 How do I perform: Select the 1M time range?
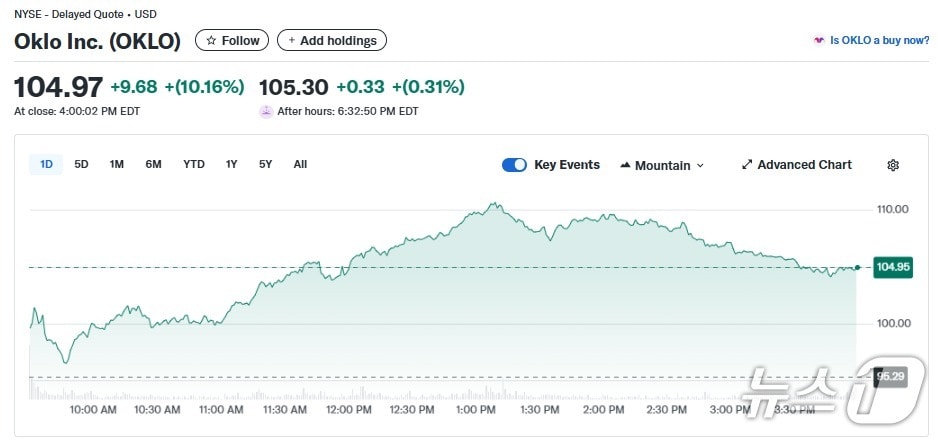[x=117, y=164]
